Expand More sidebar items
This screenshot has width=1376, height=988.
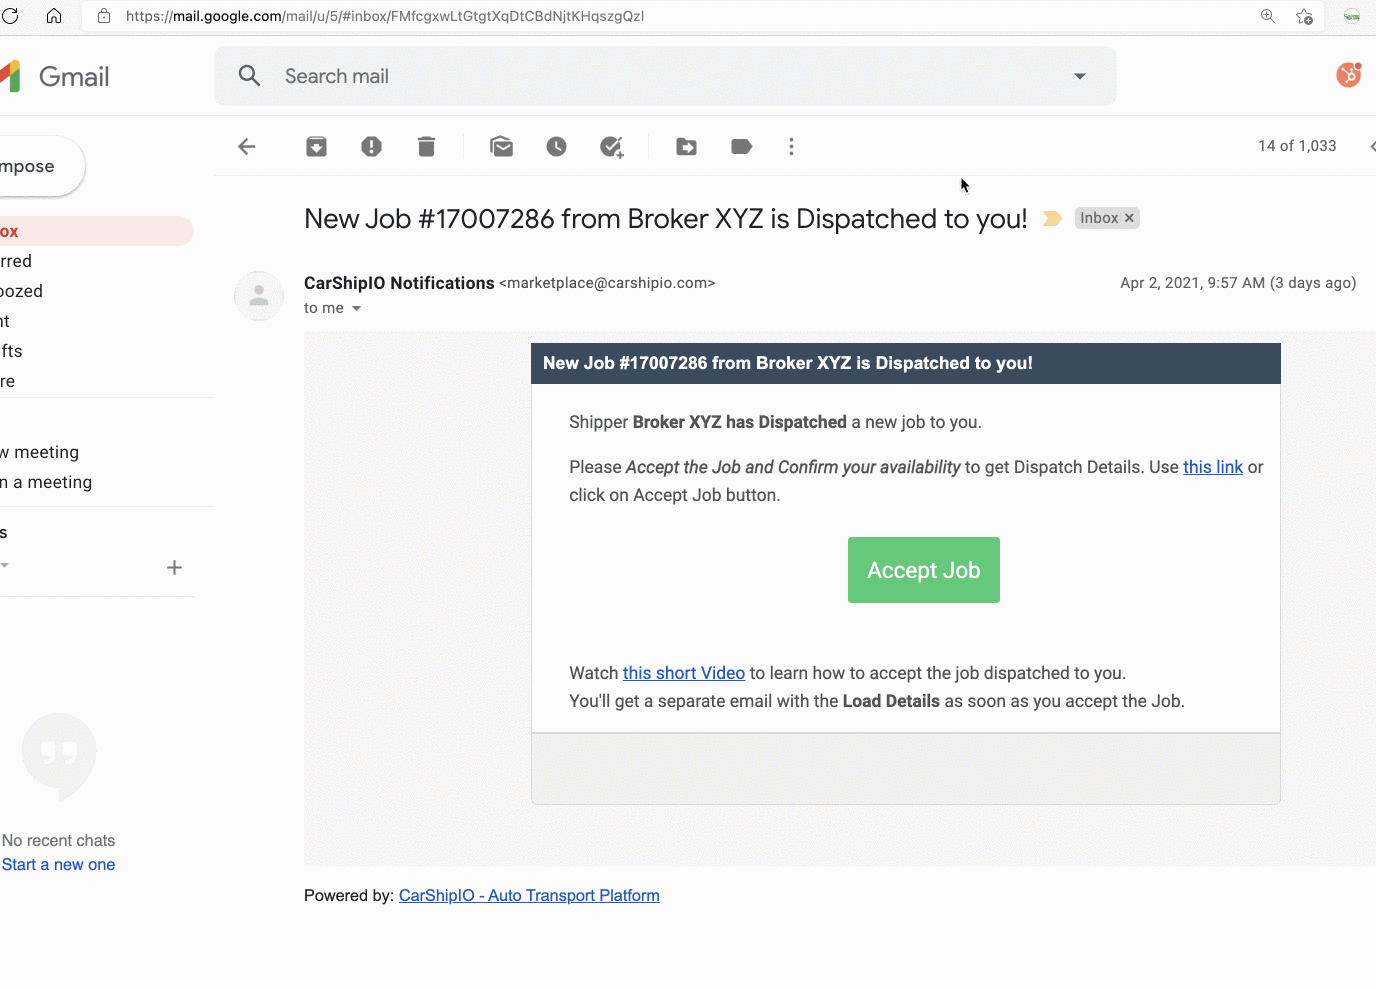coord(8,381)
